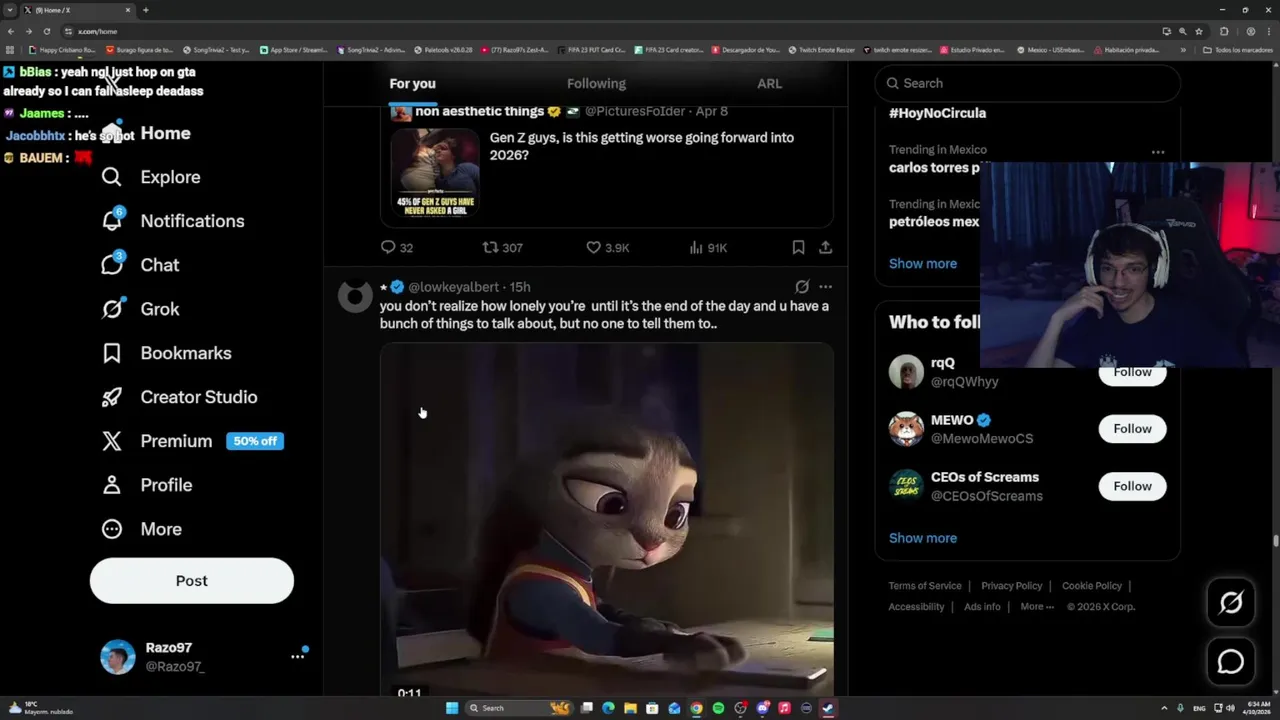Show more accounts to follow
This screenshot has height=720, width=1280.
[923, 538]
